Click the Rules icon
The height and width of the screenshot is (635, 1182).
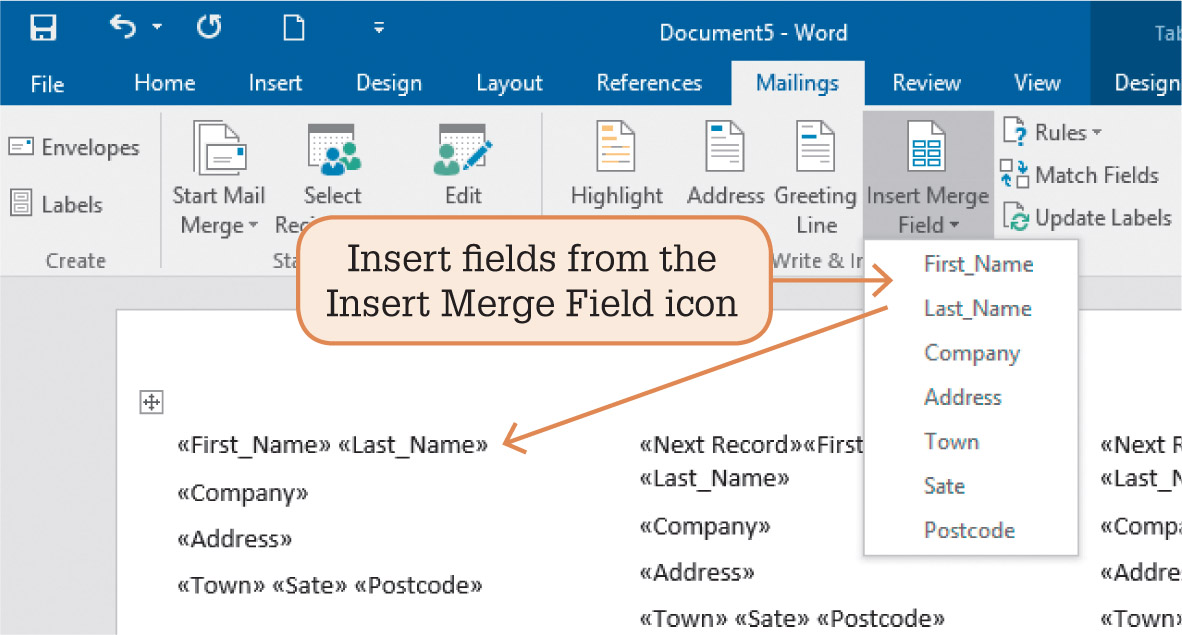[x=1015, y=131]
